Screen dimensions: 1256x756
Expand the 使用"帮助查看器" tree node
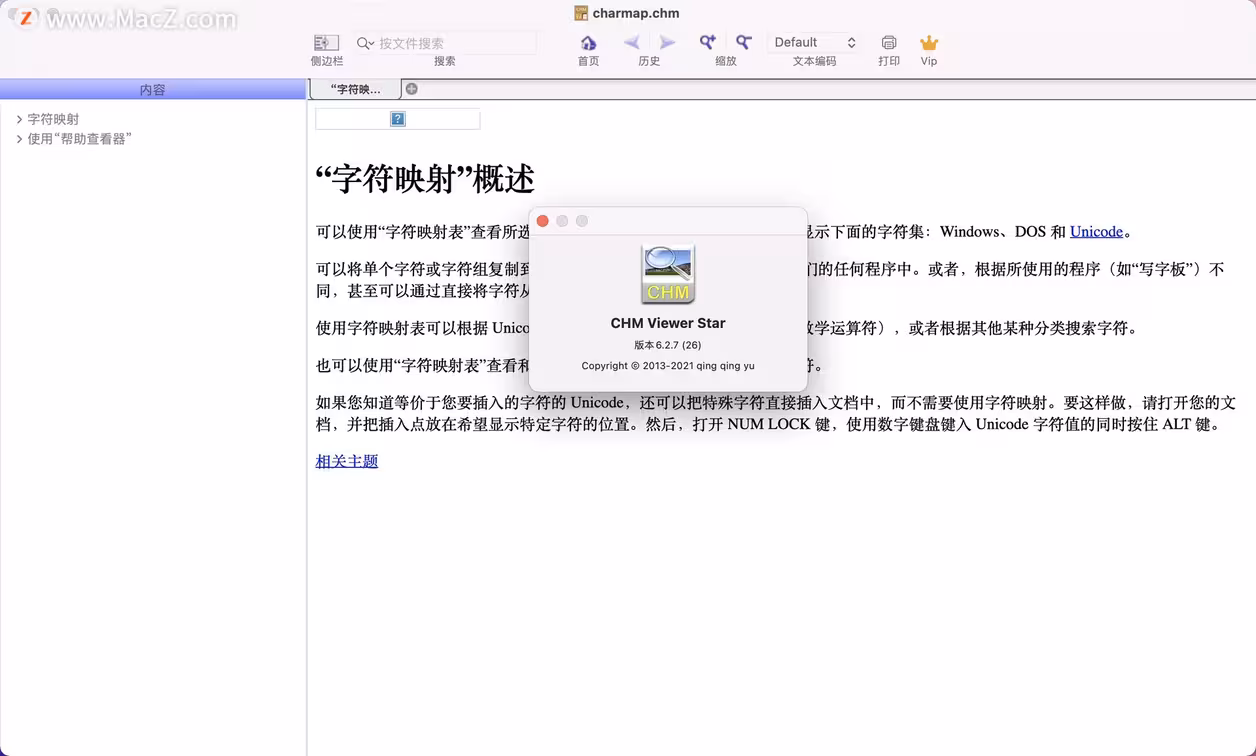coord(19,139)
